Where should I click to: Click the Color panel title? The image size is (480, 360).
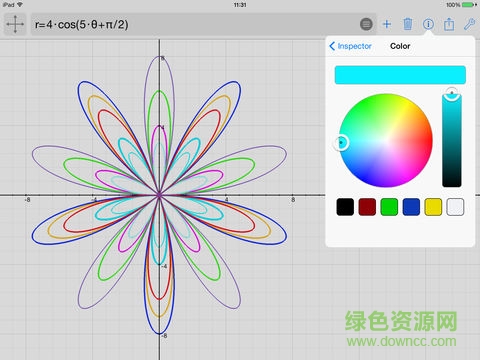click(x=400, y=46)
